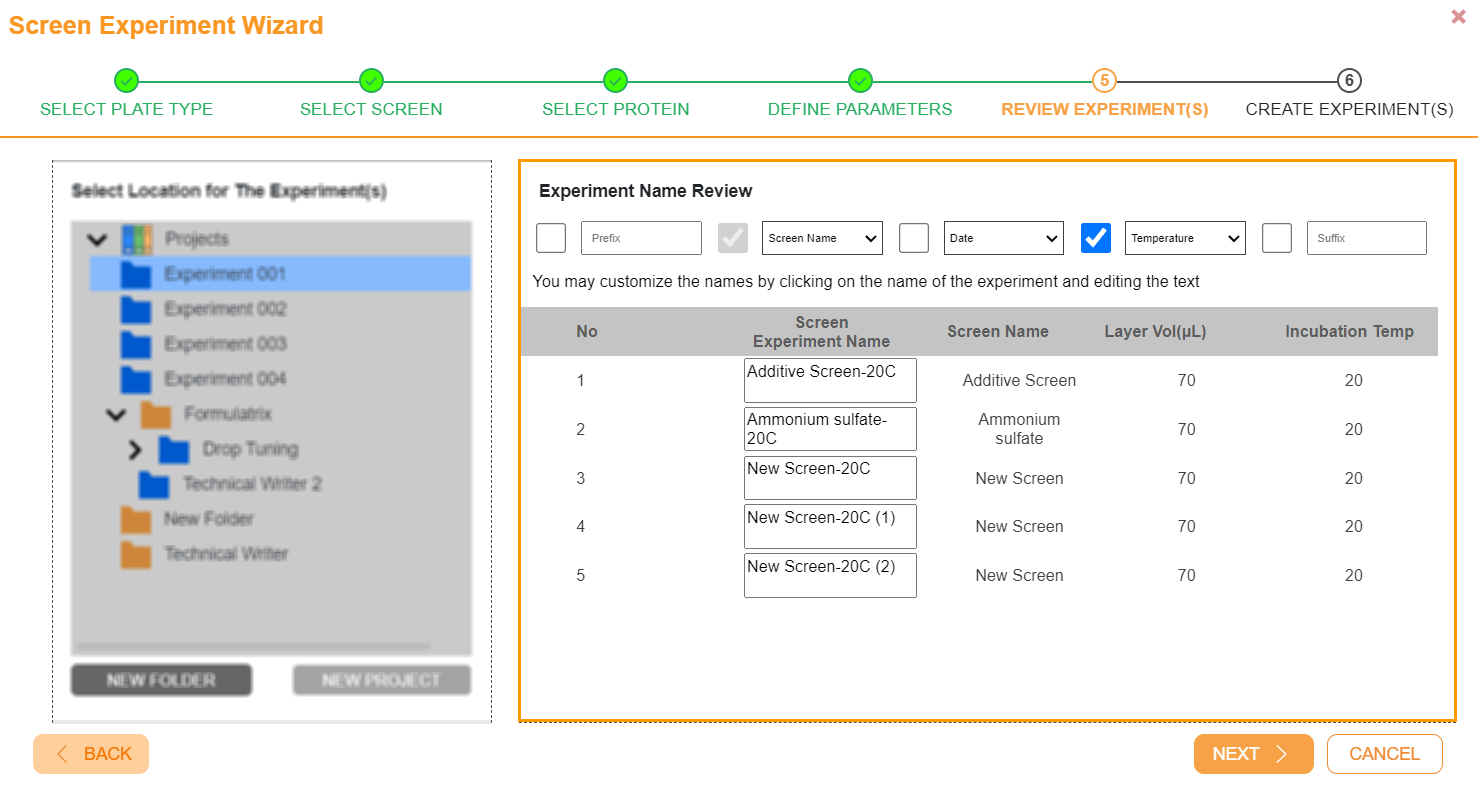
Task: Click the green checkmark above SELECT SCREEN
Action: [x=371, y=81]
